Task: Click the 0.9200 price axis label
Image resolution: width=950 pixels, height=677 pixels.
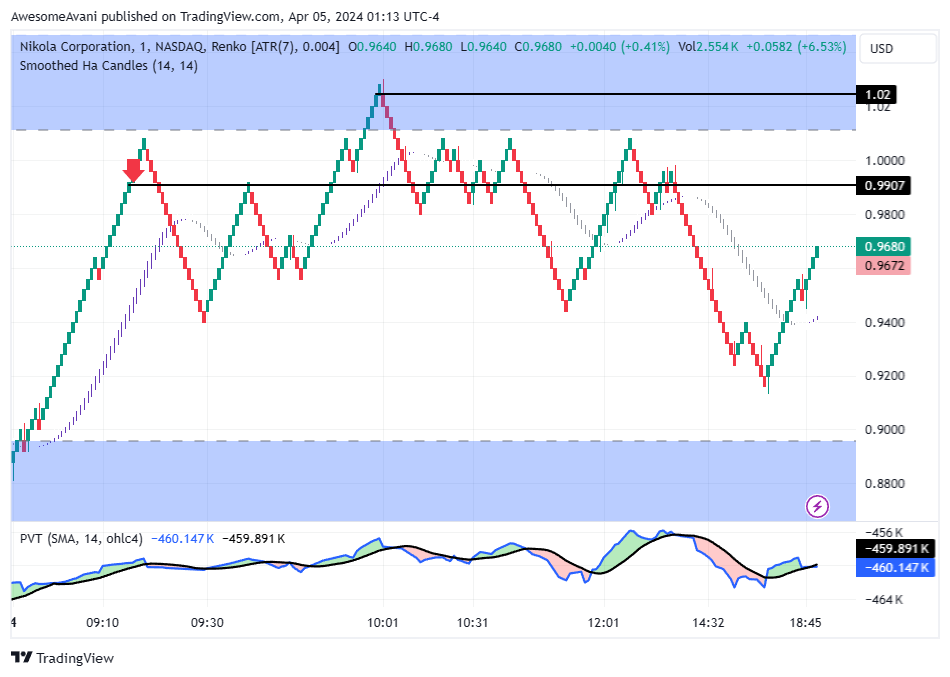Action: [x=885, y=376]
